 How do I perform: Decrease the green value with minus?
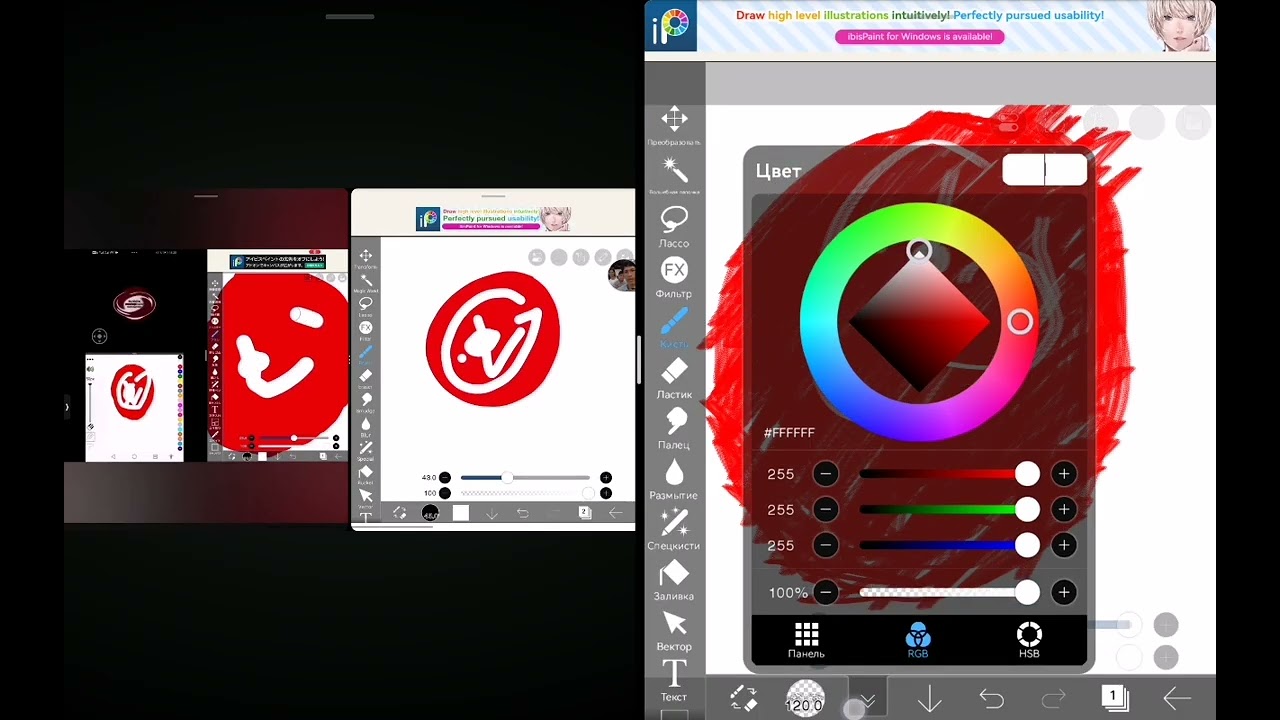point(825,510)
